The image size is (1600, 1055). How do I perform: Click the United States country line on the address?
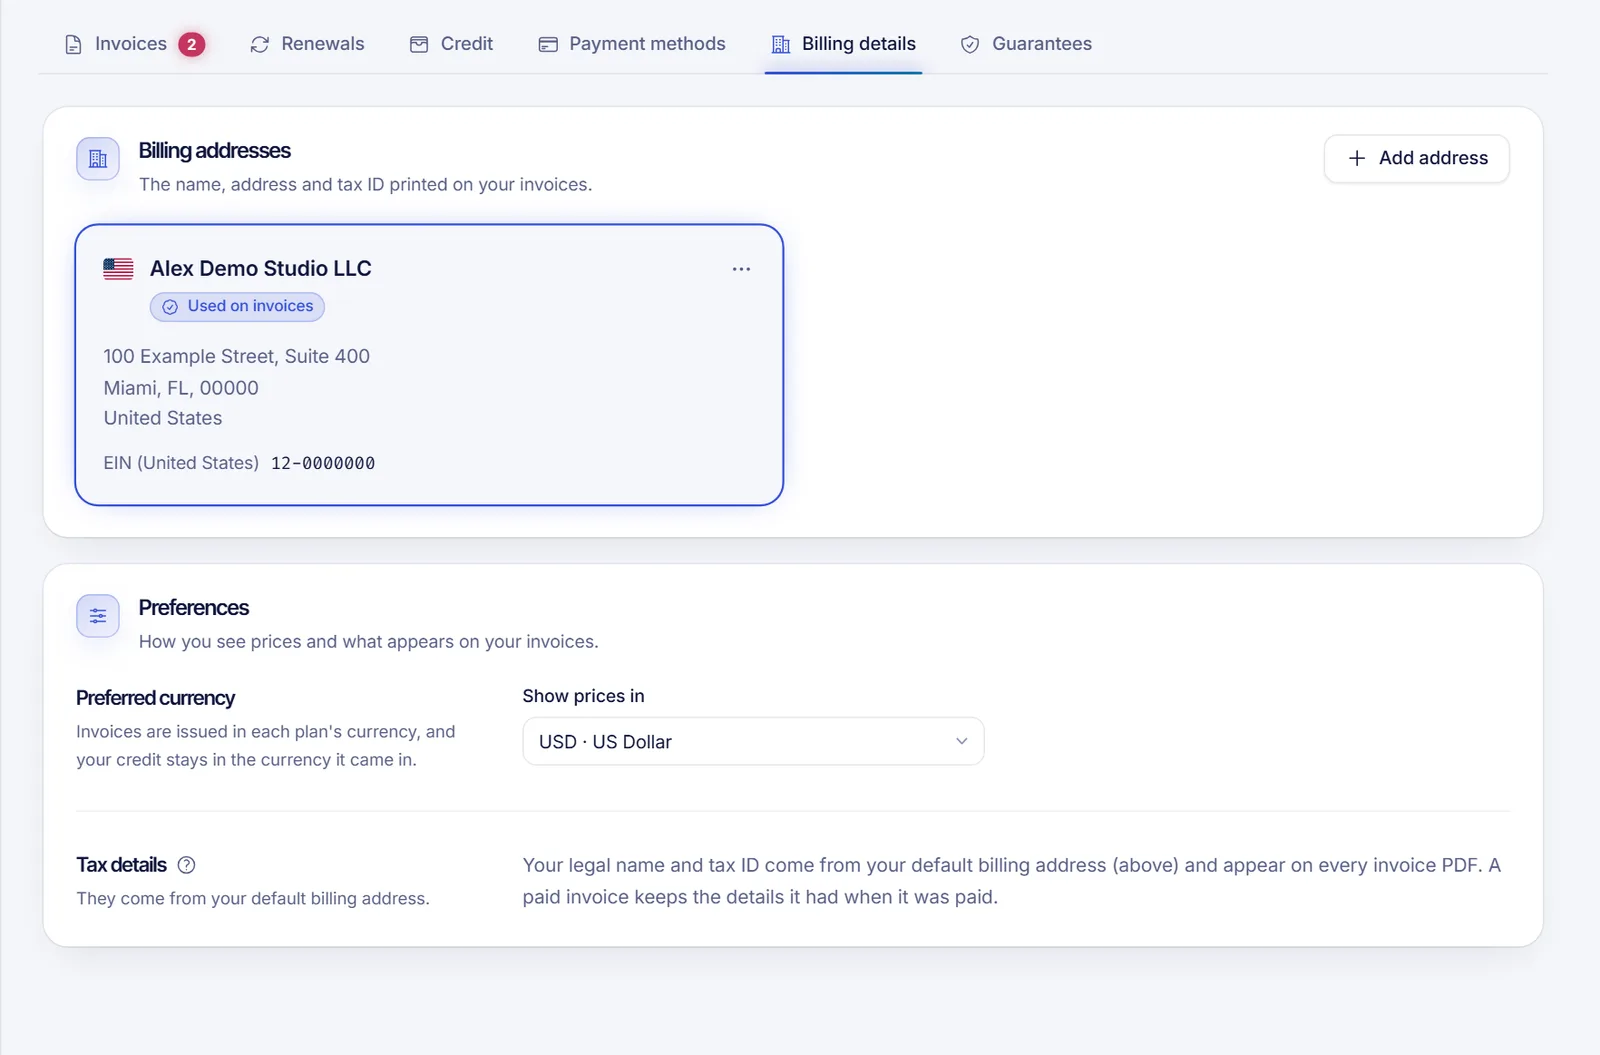[x=163, y=418]
